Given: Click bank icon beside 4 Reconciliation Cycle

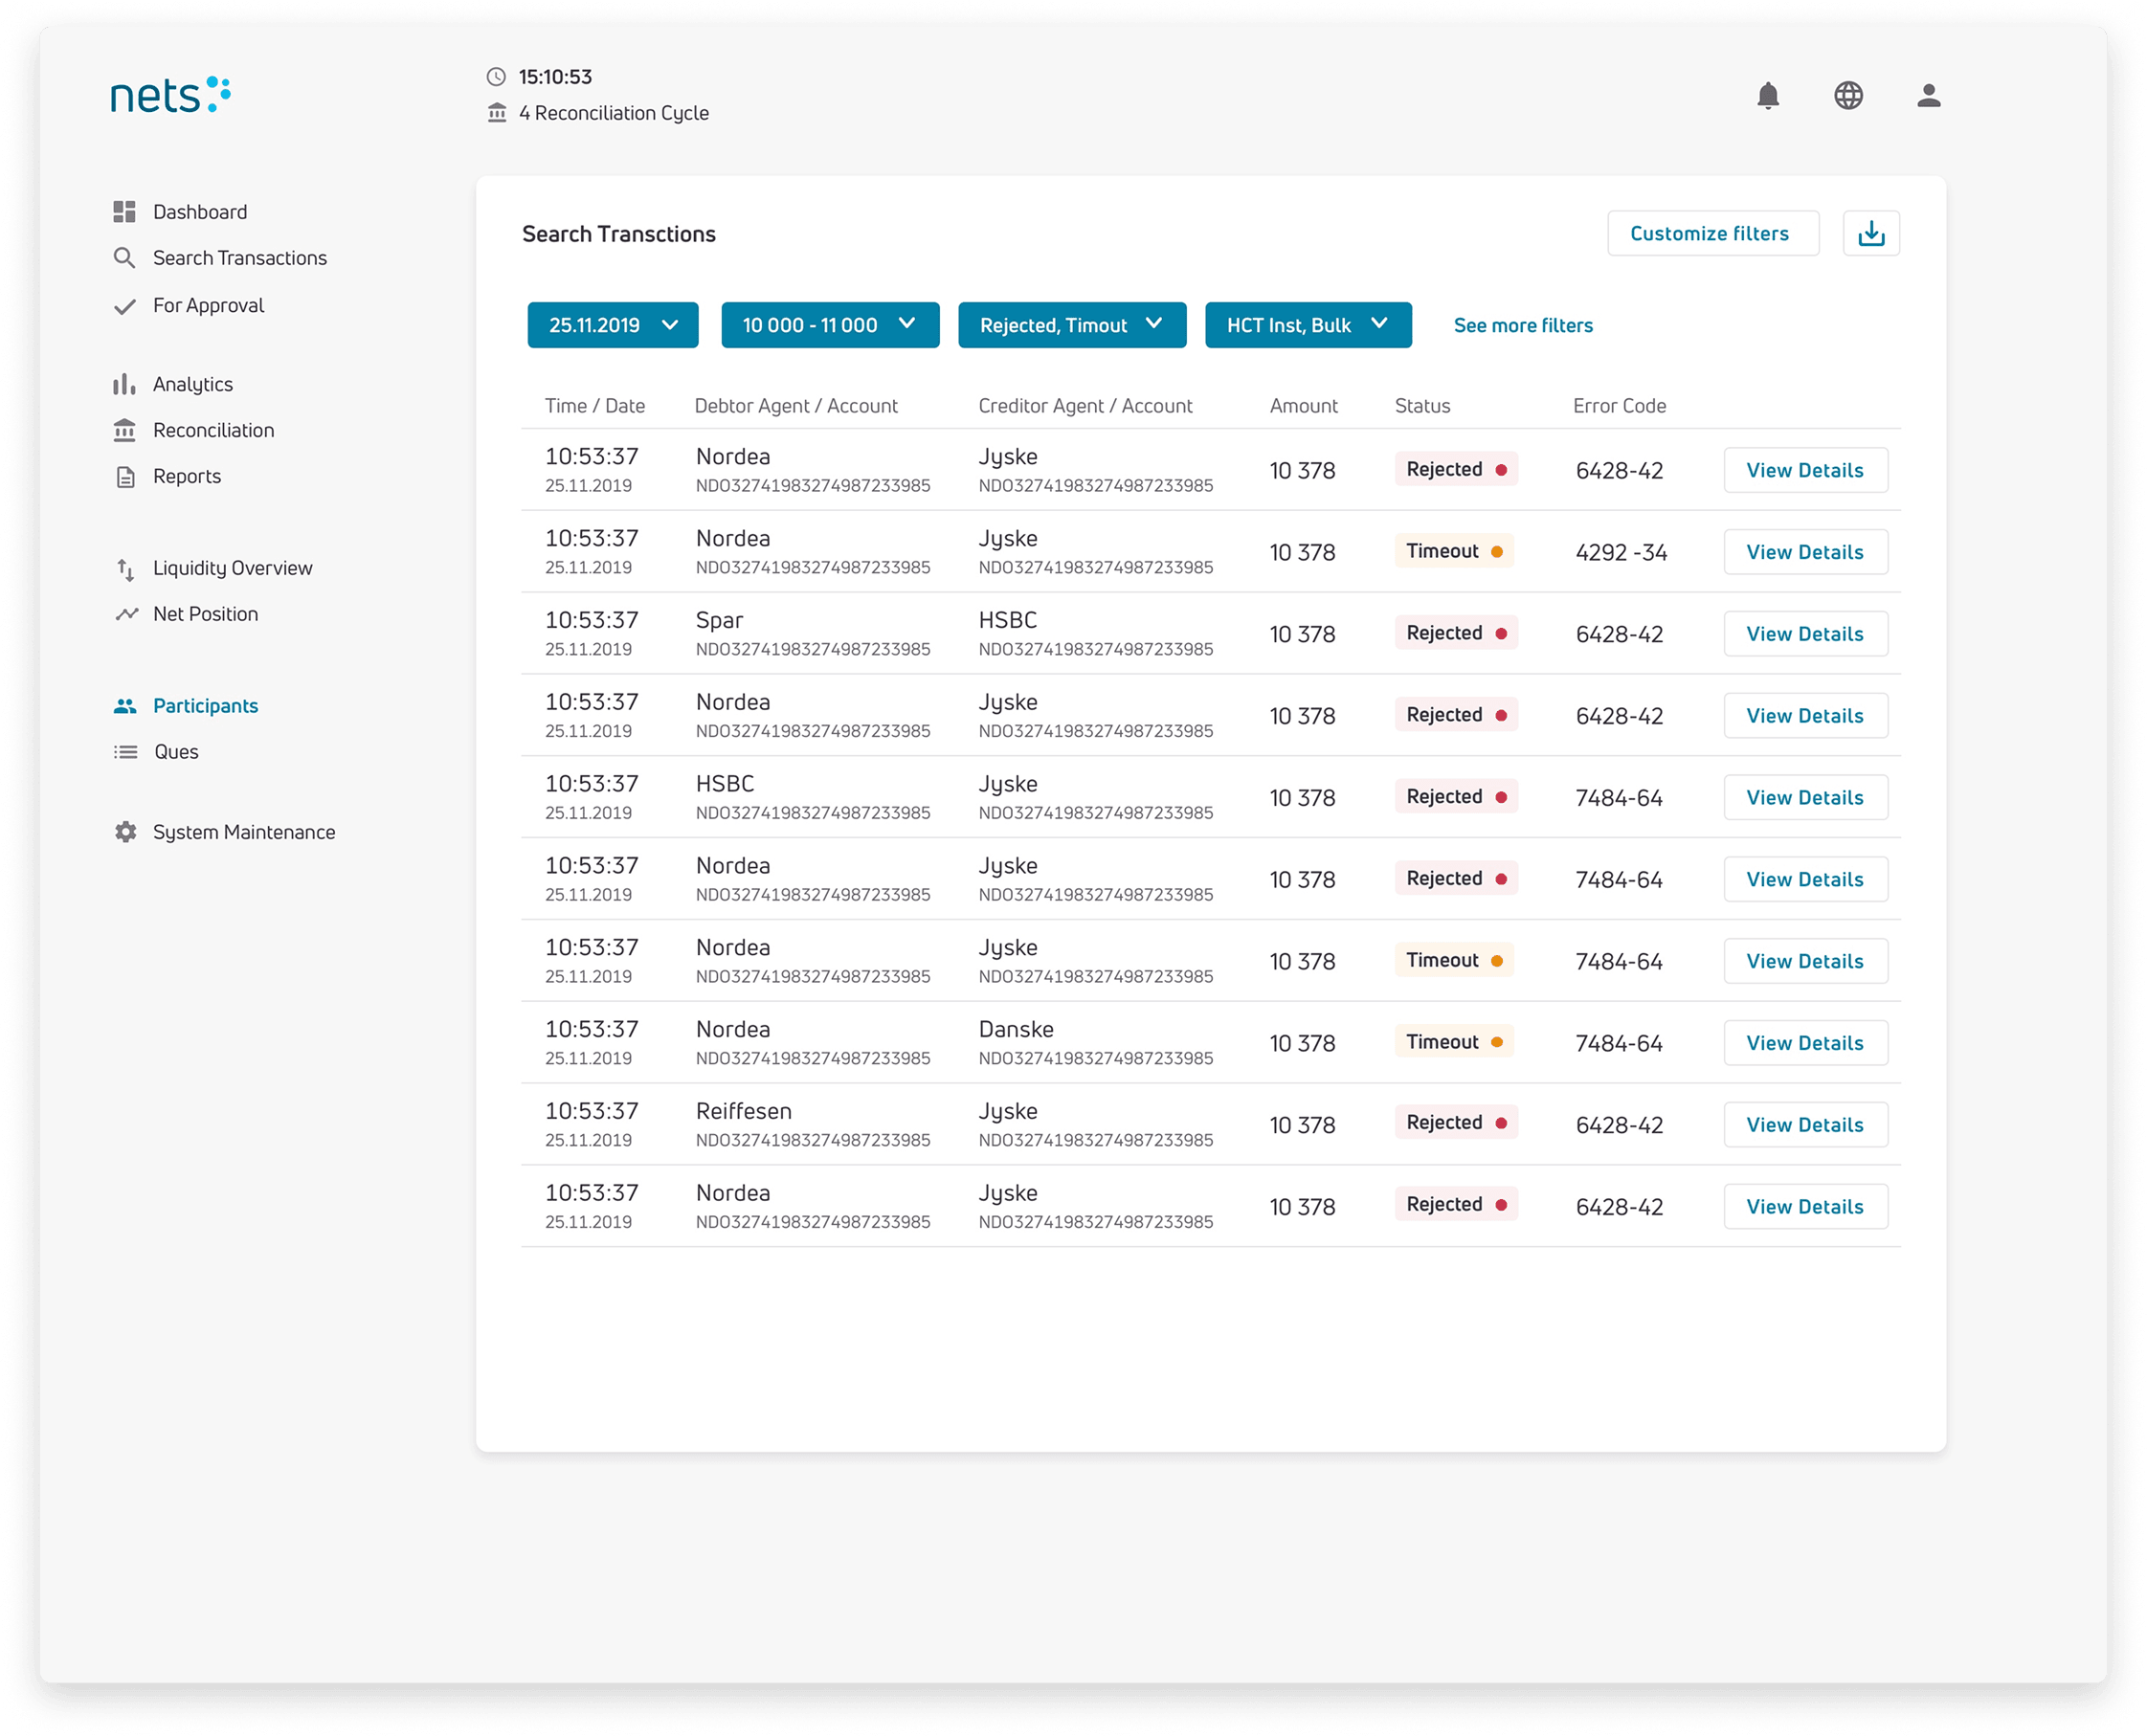Looking at the screenshot, I should pos(497,113).
